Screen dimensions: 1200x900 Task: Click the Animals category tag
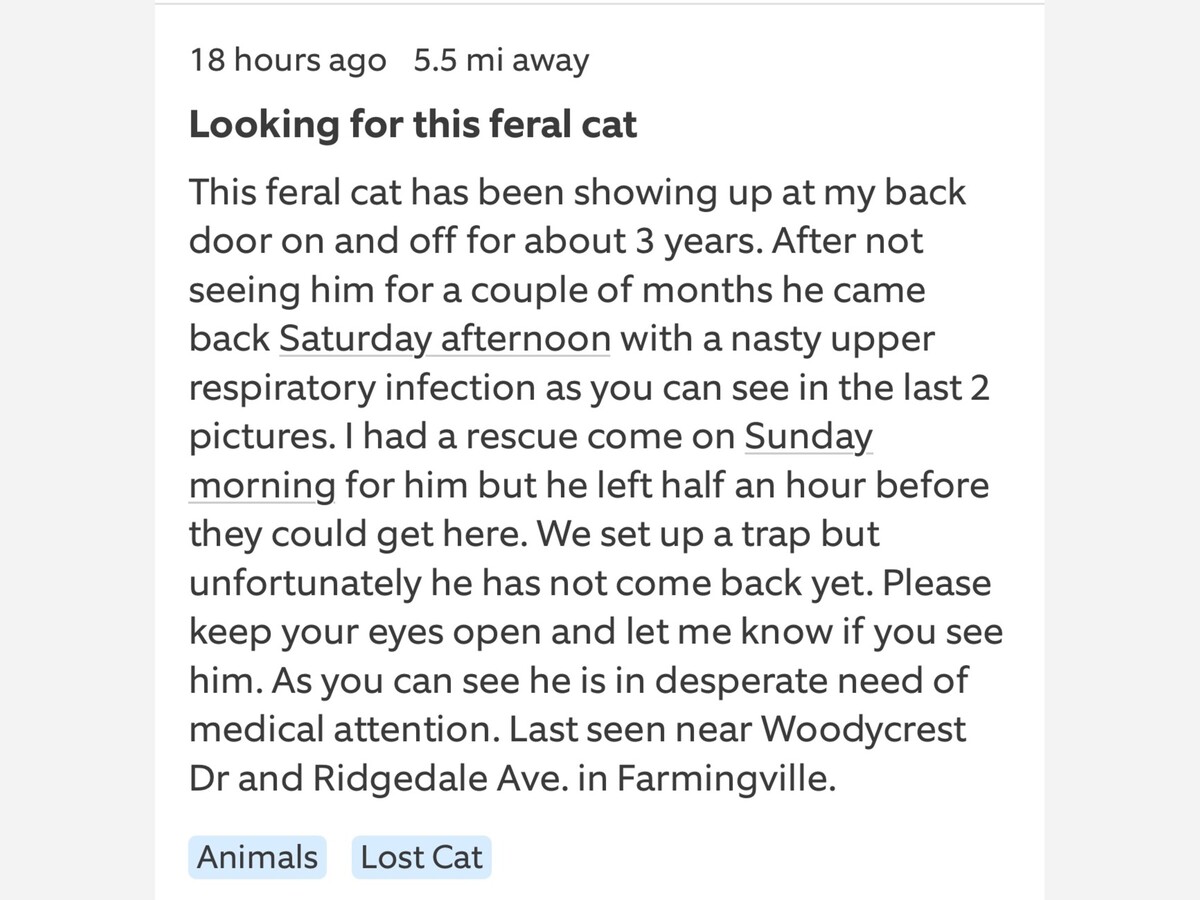click(x=257, y=857)
